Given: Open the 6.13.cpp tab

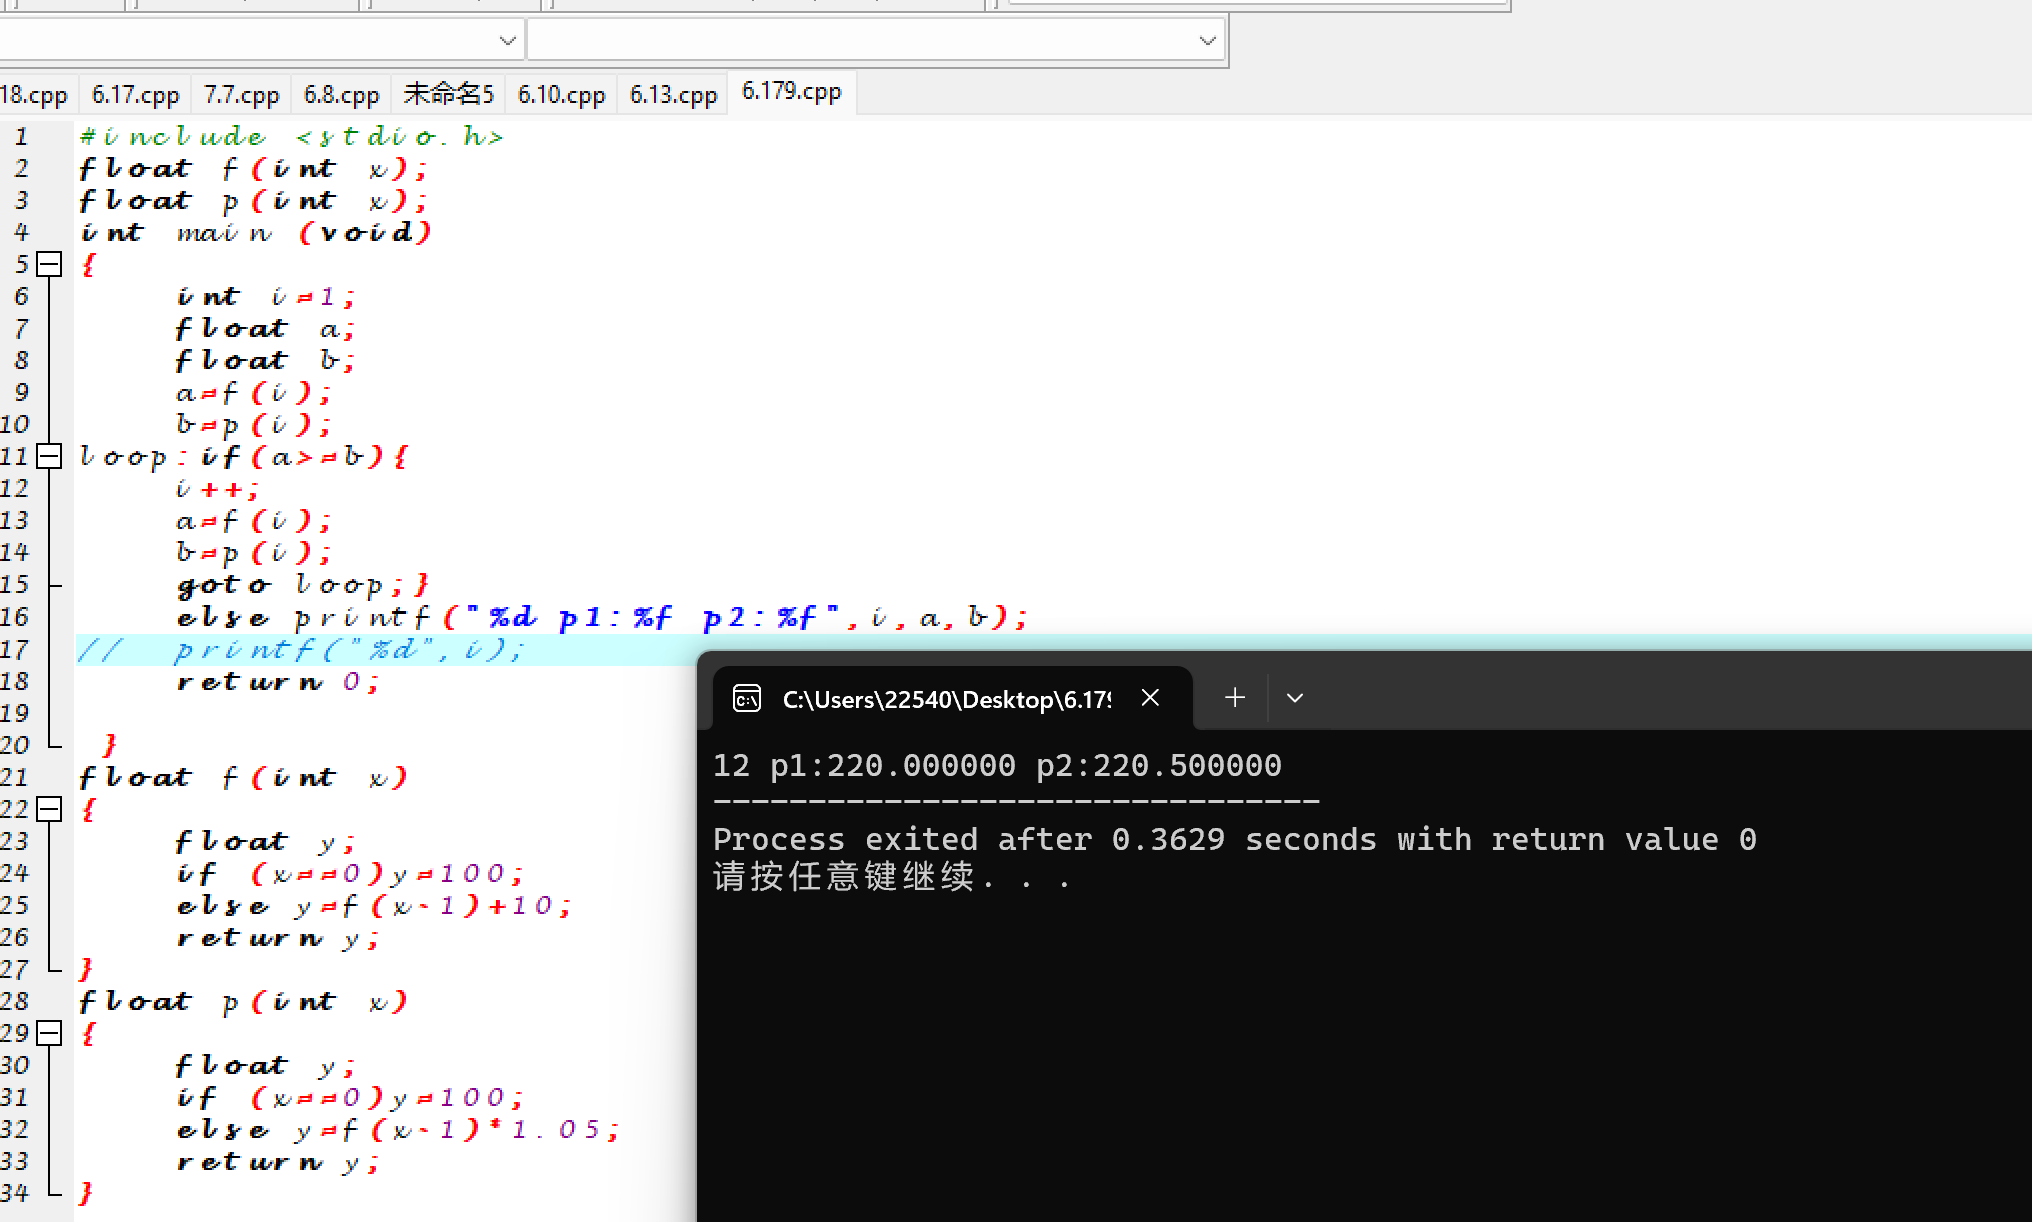Looking at the screenshot, I should 673,95.
